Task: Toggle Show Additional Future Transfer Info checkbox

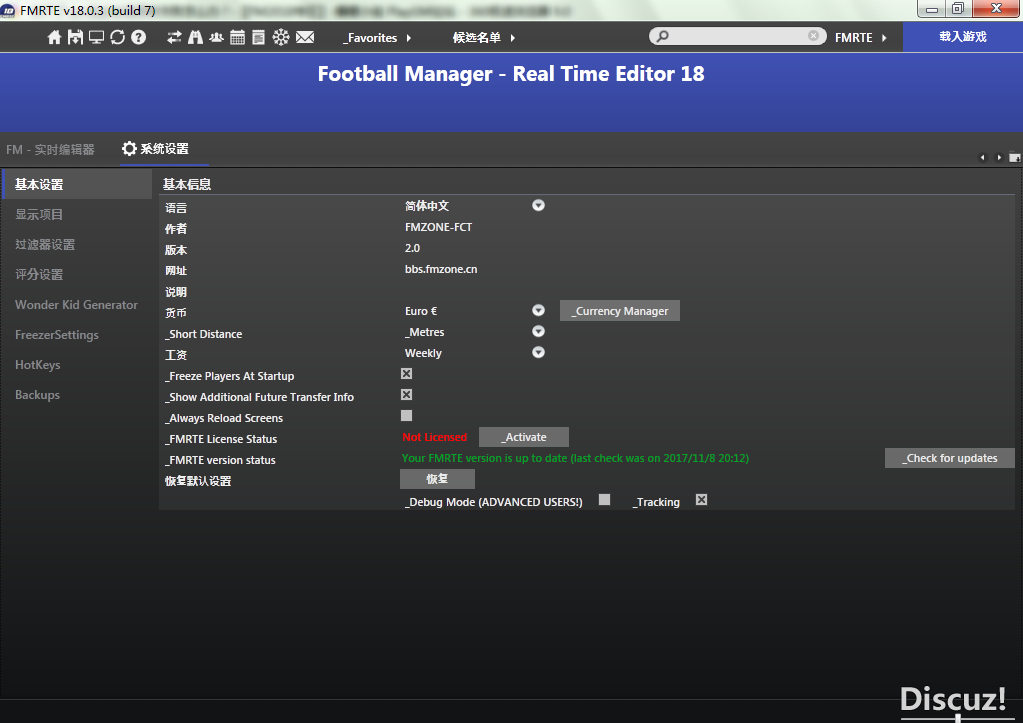Action: point(406,394)
